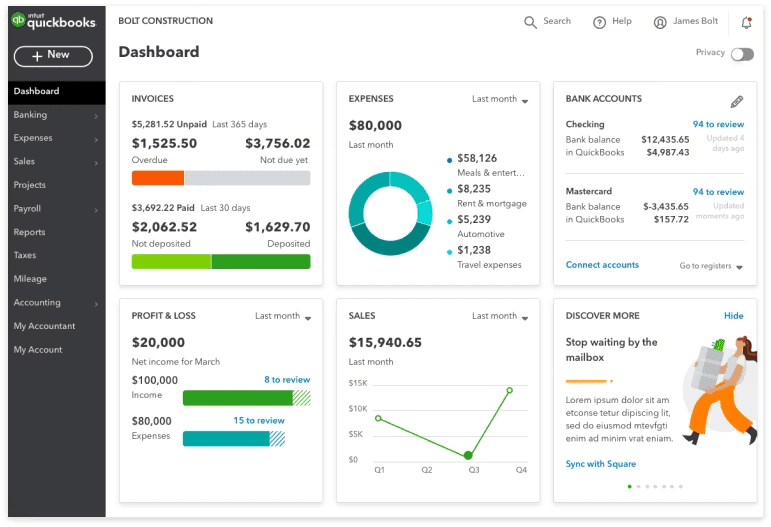Click the orange Overdue invoices bar

tap(158, 178)
